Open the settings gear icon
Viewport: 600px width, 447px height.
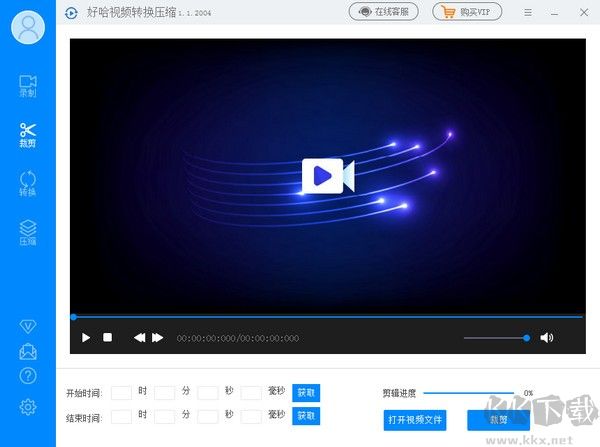click(28, 406)
